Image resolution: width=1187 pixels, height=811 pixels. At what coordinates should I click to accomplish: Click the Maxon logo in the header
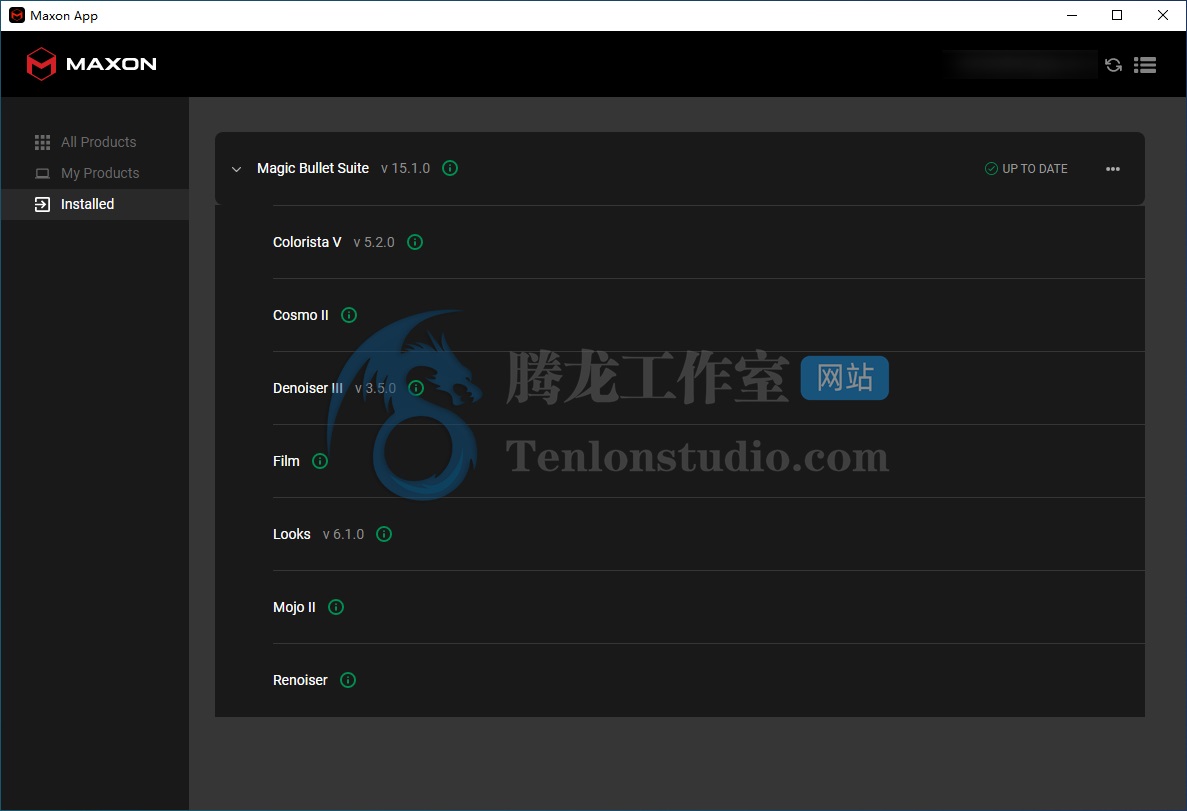point(92,64)
